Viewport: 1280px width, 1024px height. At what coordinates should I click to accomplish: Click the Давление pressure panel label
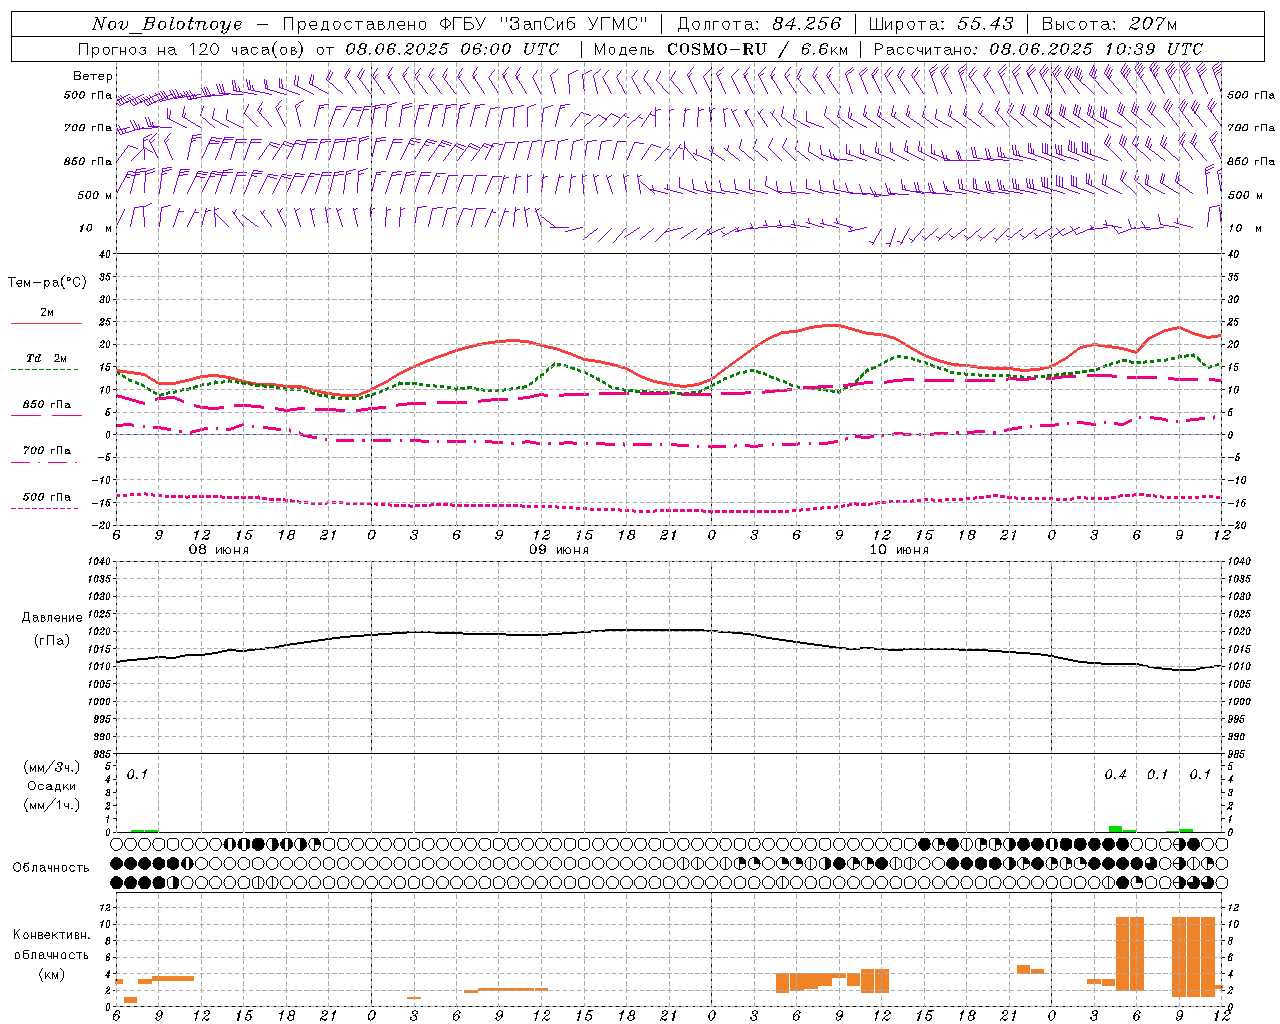[x=52, y=618]
